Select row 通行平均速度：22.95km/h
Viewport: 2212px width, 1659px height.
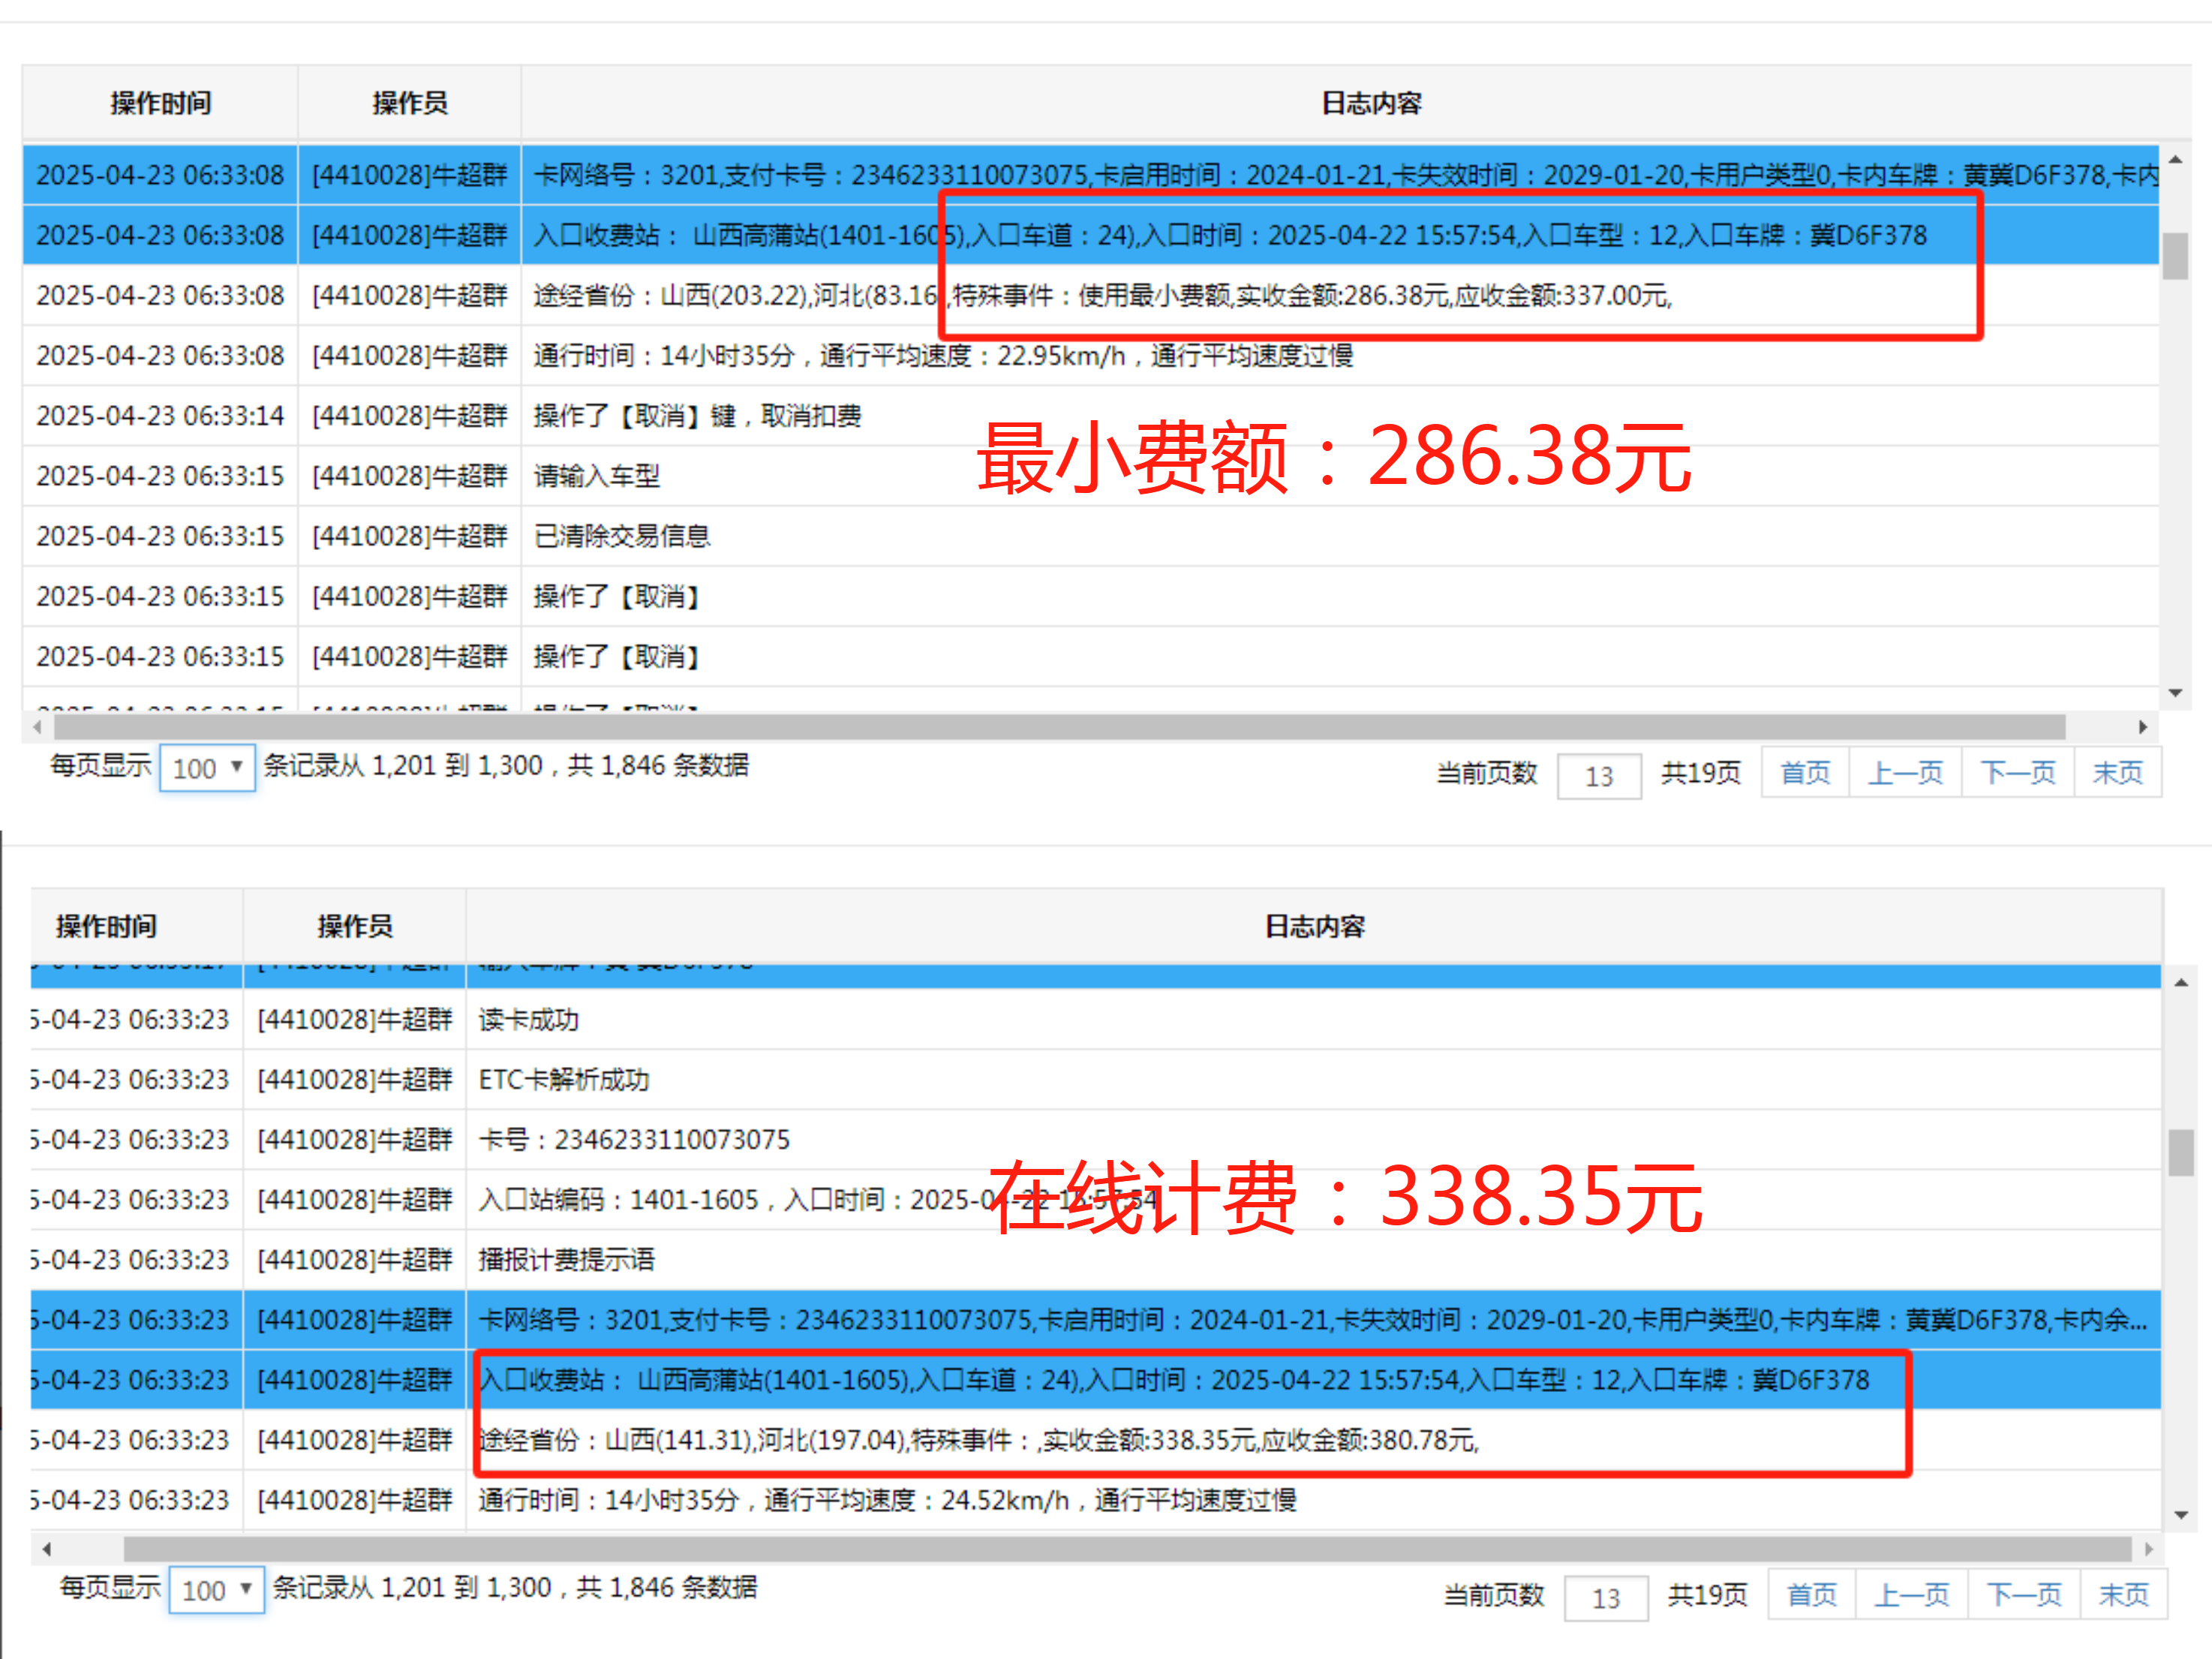[1091, 355]
